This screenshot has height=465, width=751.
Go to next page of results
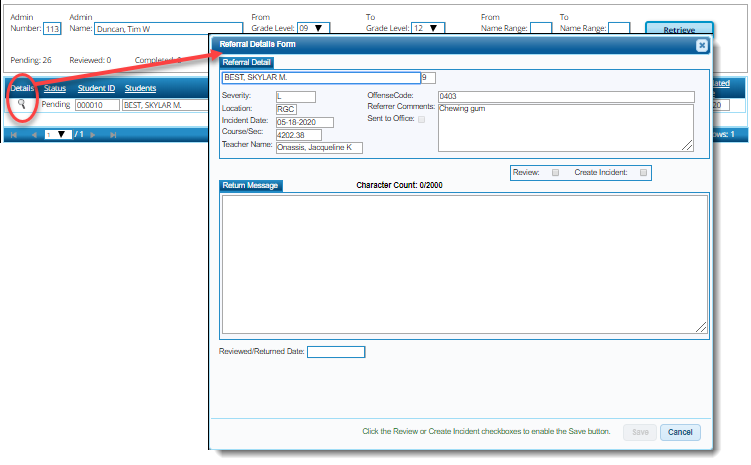(92, 134)
